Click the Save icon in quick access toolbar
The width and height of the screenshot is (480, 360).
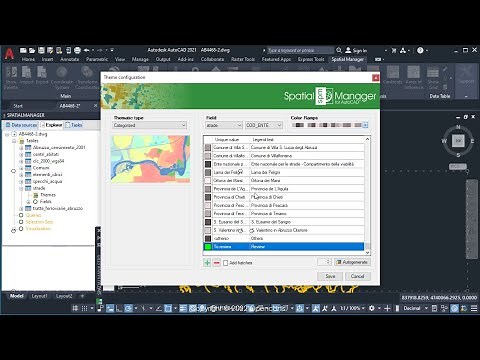pyautogui.click(x=41, y=50)
